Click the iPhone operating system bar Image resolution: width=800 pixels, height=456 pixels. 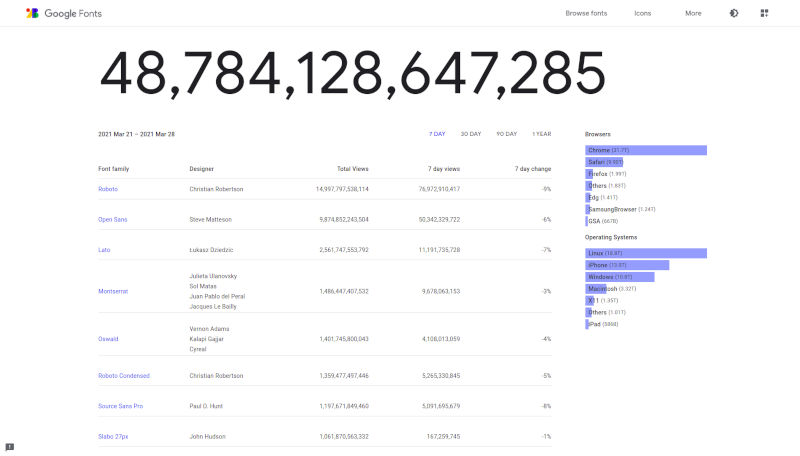pos(627,265)
